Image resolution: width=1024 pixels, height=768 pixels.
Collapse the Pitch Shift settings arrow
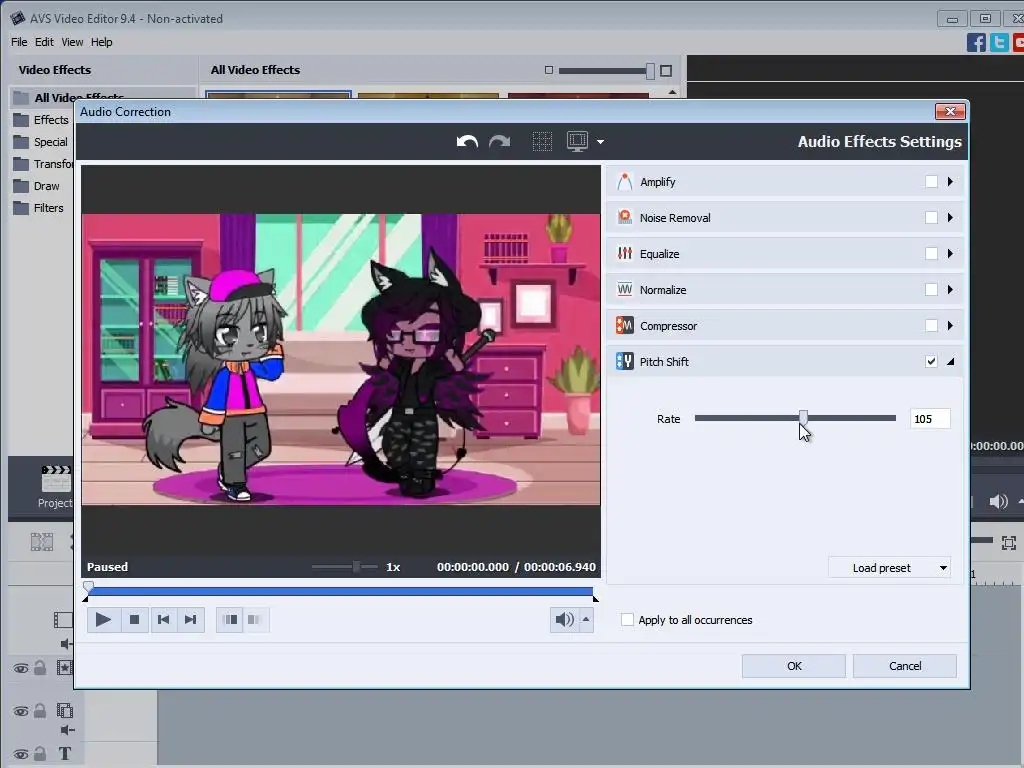click(x=950, y=361)
